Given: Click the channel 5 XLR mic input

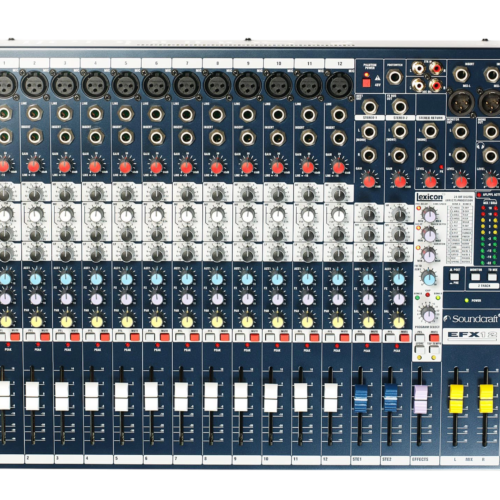Looking at the screenshot, I should [125, 85].
